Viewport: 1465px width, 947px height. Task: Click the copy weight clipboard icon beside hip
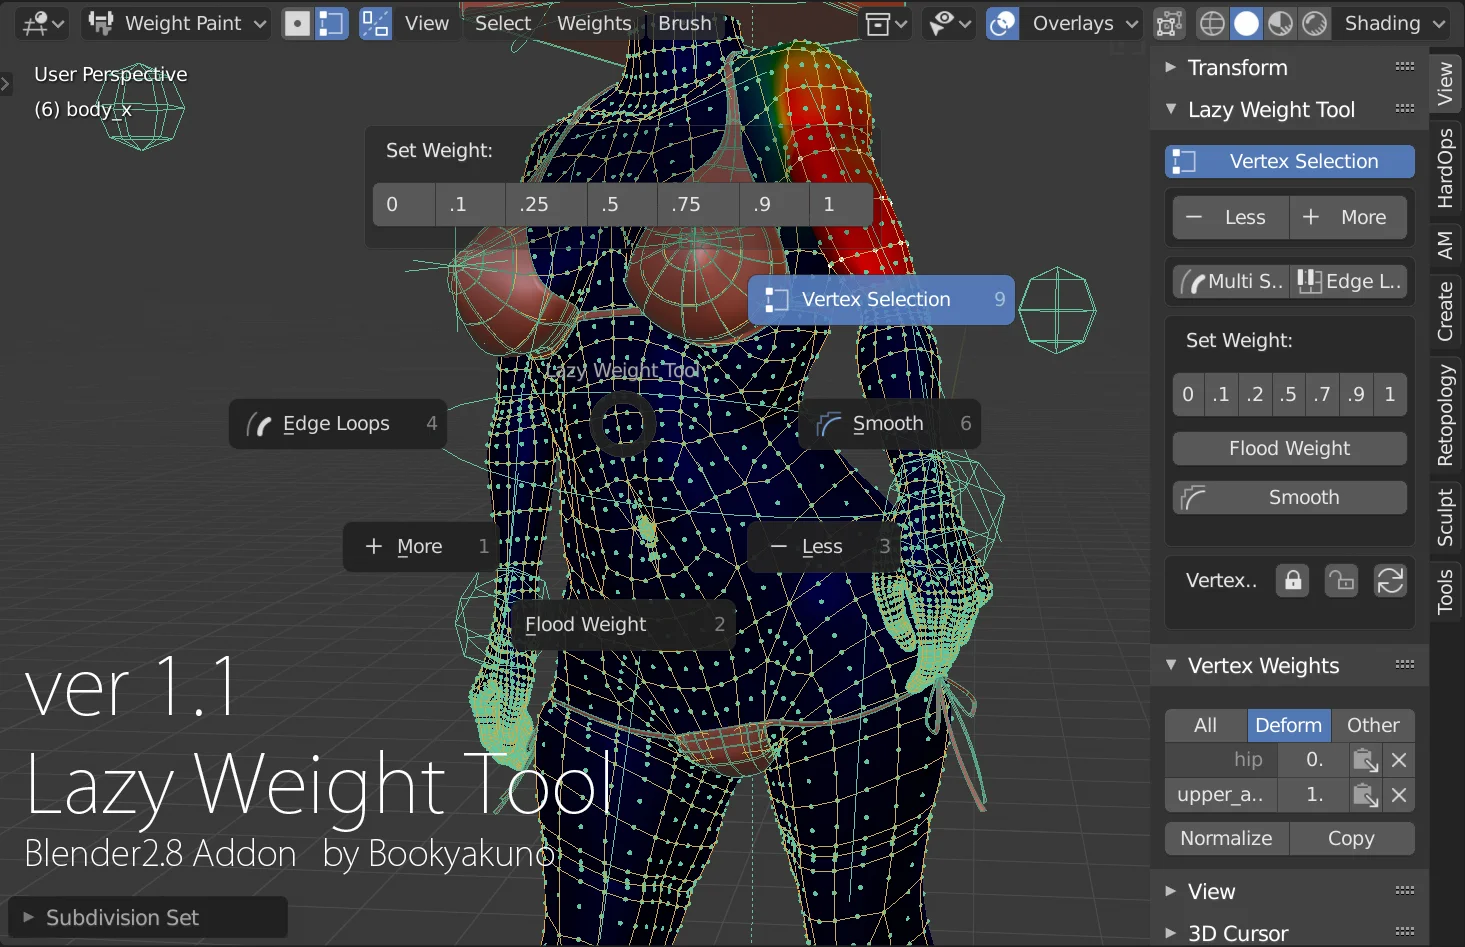pyautogui.click(x=1364, y=760)
